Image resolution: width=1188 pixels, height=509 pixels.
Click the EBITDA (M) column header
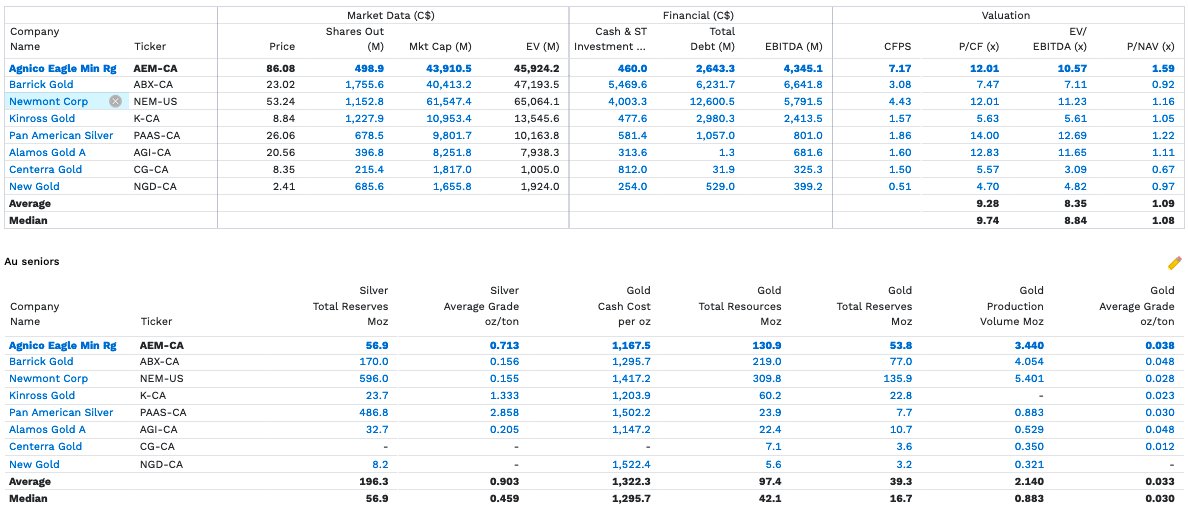[794, 46]
